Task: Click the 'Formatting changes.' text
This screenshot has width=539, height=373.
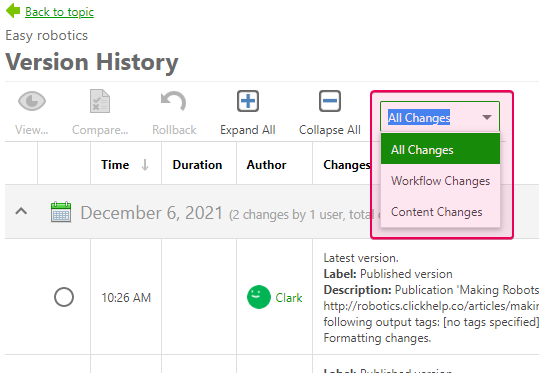Action: click(377, 338)
